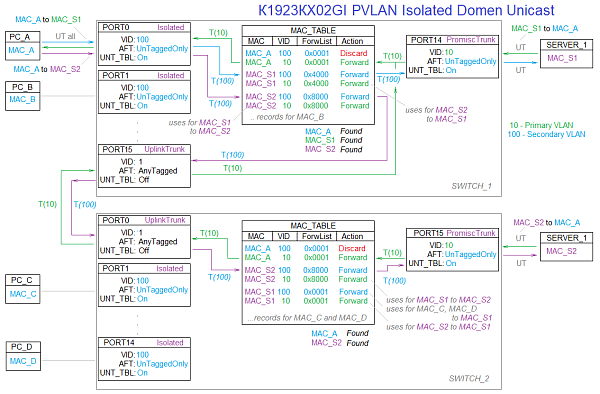Select the PC_C box
Screen dimensions: 600x394
point(23,289)
